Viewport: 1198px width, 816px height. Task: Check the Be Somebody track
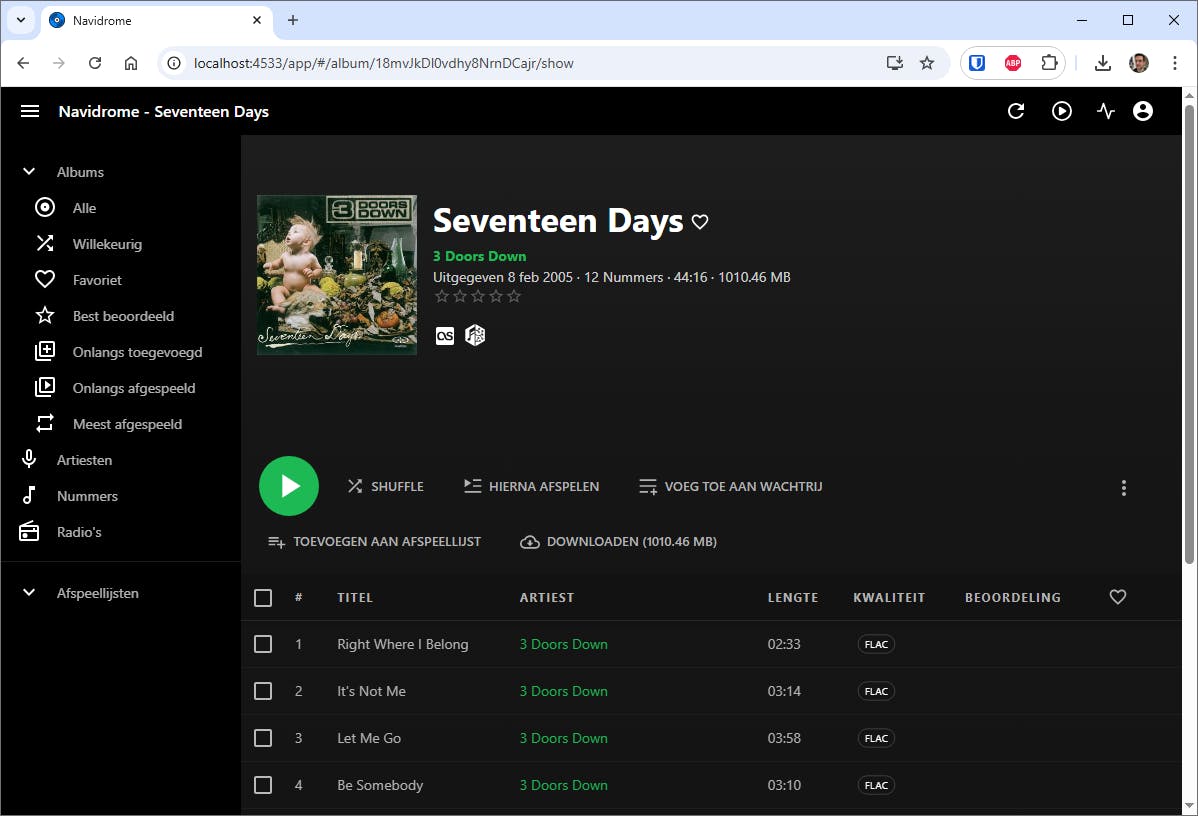tap(263, 785)
